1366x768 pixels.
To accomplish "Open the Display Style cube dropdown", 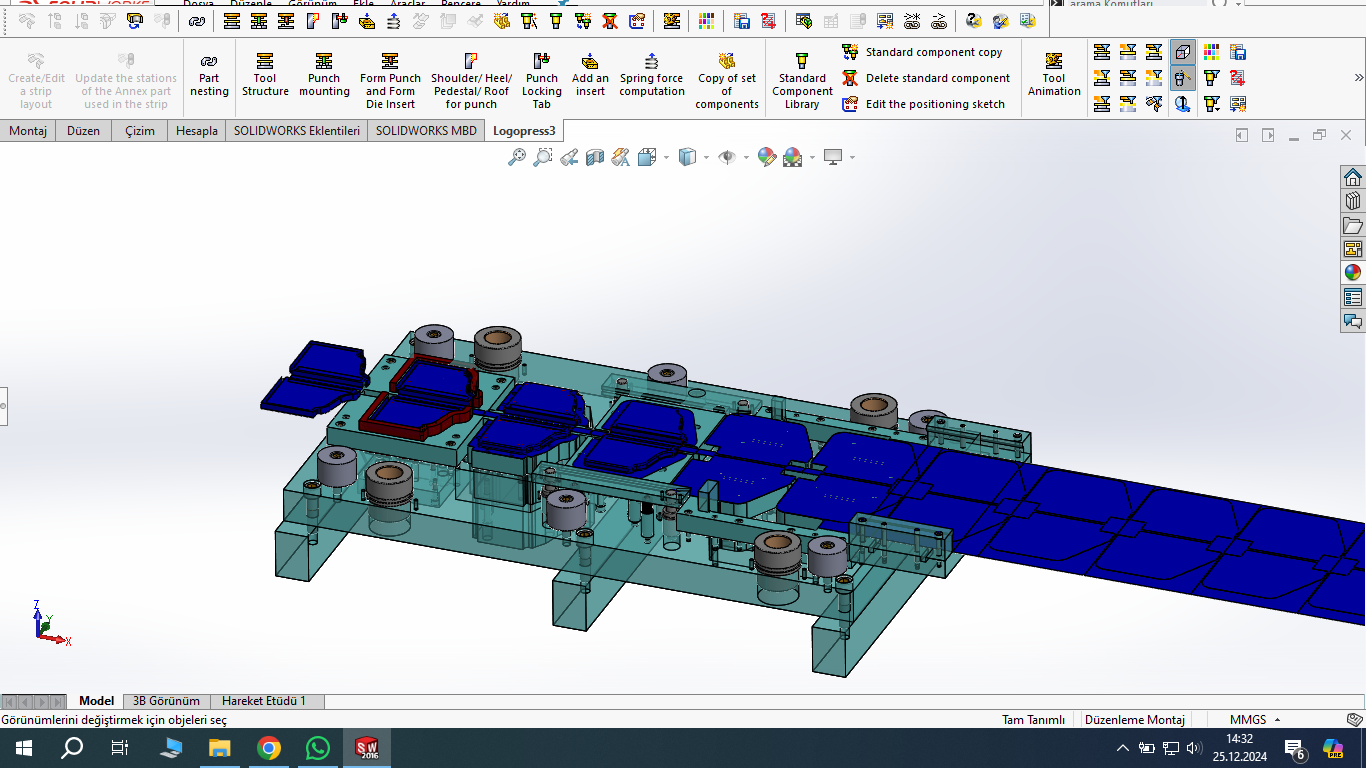I will click(706, 157).
